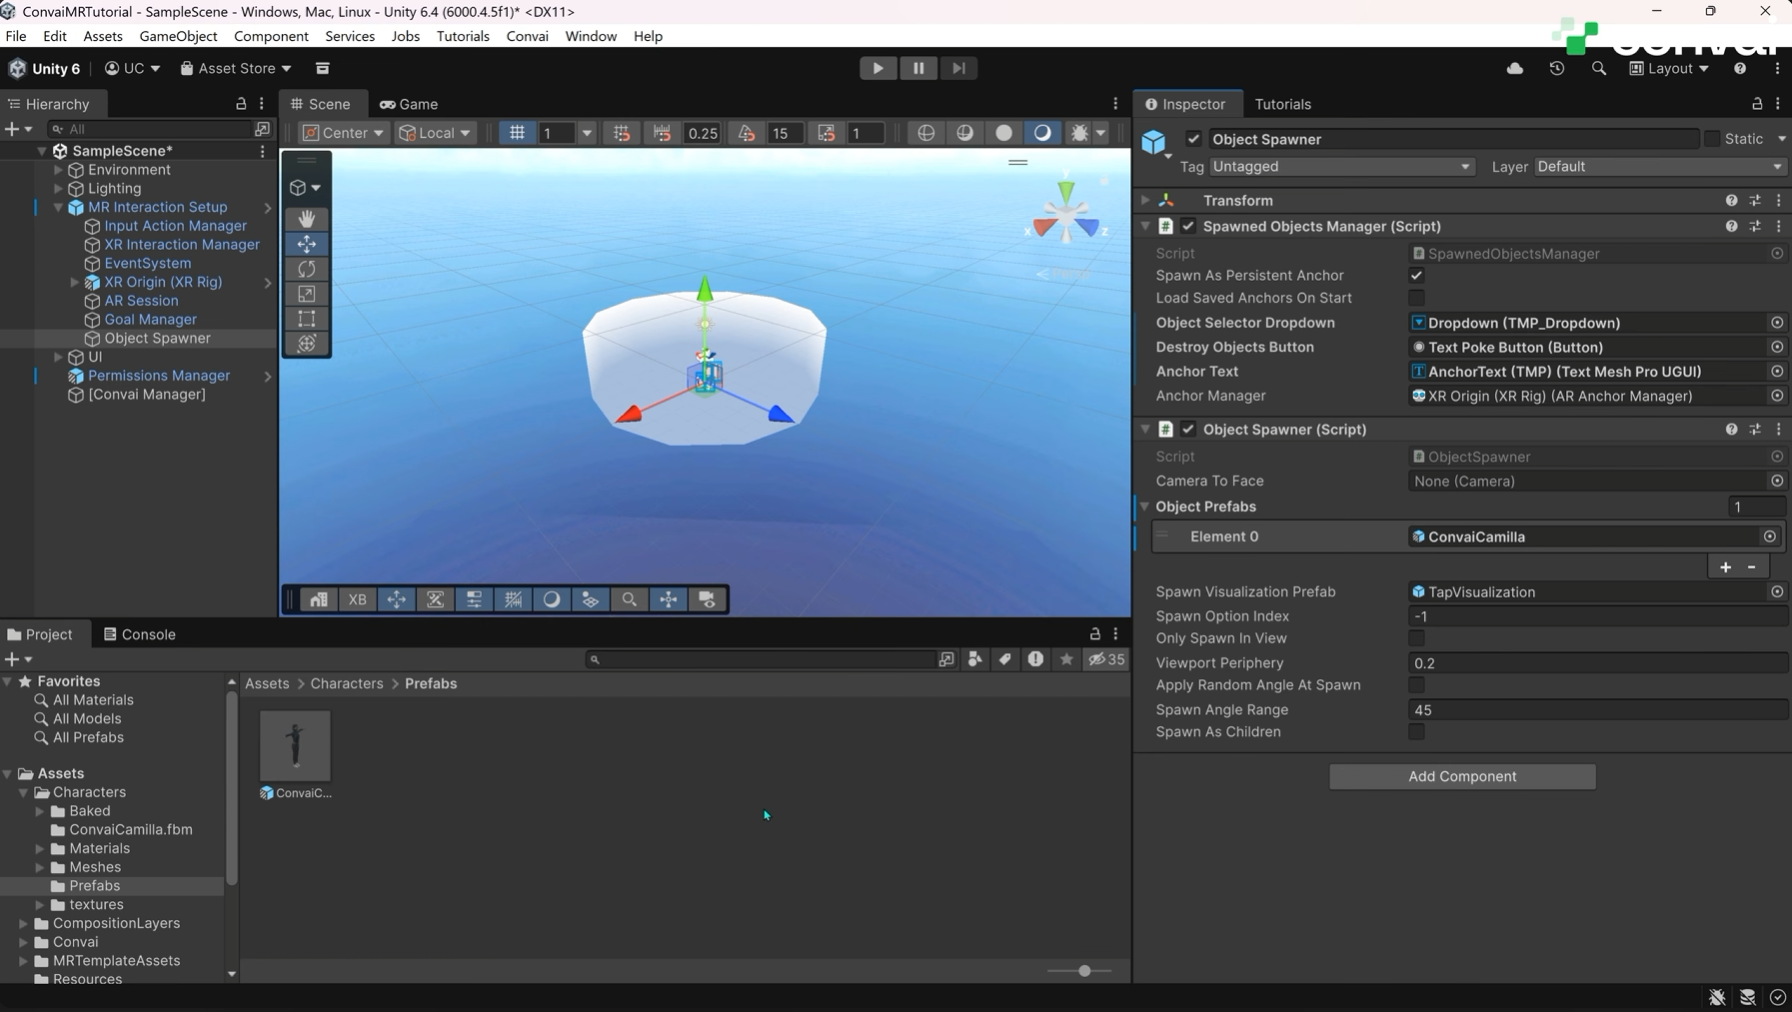The image size is (1792, 1012).
Task: Open the Local rotation dropdown
Action: 434,133
